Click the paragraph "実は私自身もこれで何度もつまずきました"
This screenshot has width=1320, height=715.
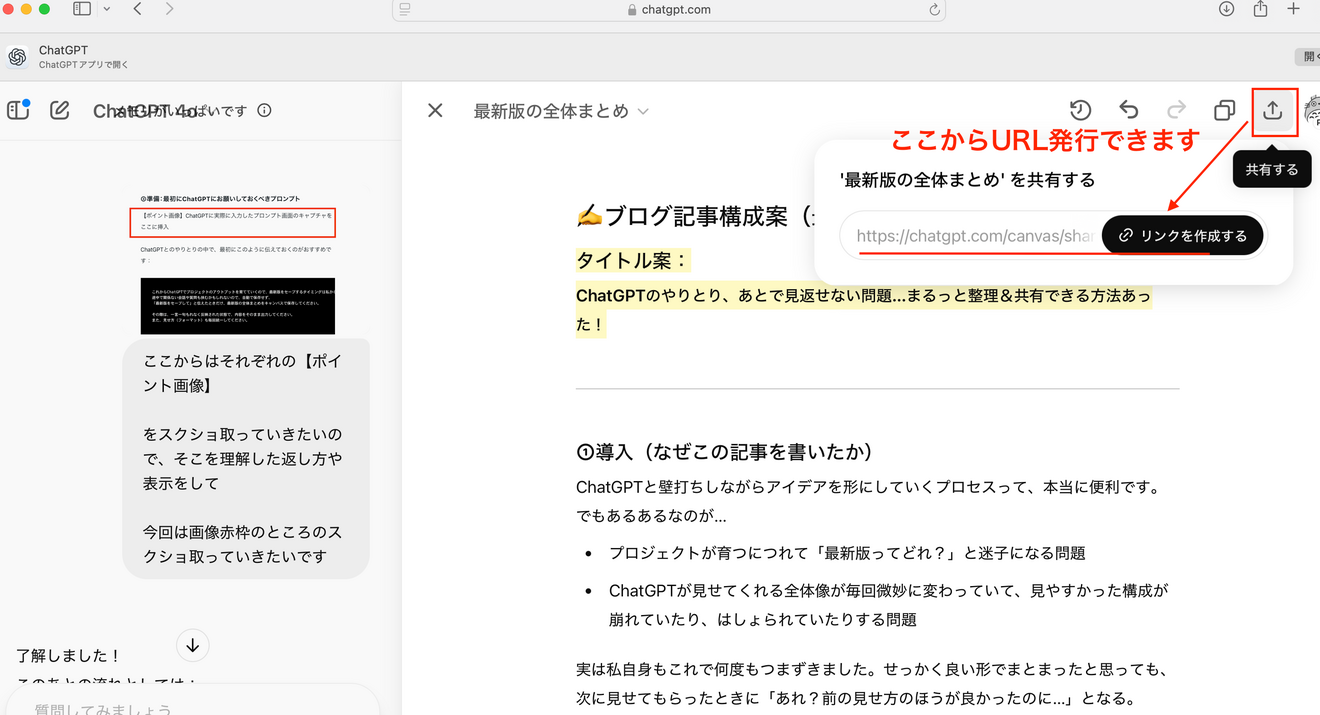872,684
